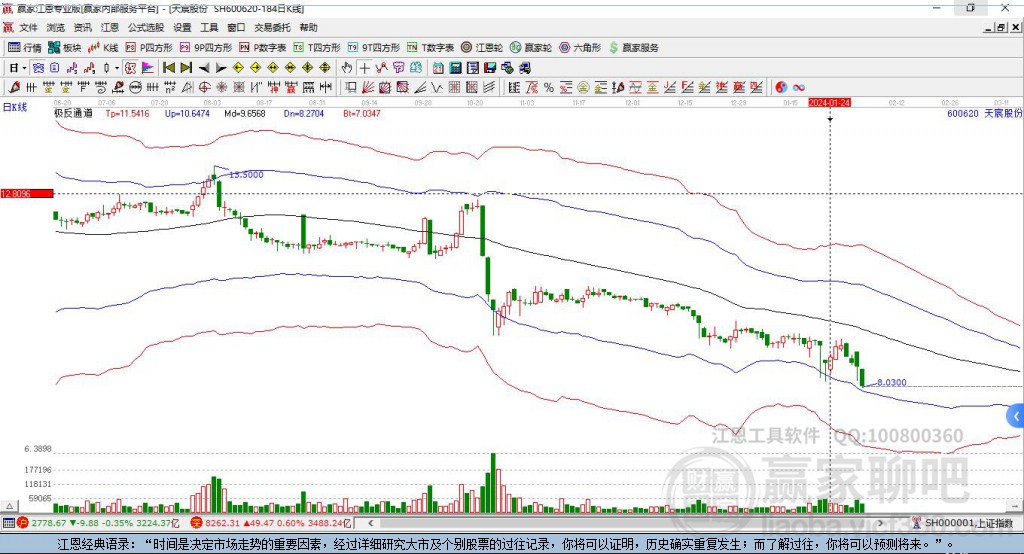Open the 文件 menu

pyautogui.click(x=28, y=27)
